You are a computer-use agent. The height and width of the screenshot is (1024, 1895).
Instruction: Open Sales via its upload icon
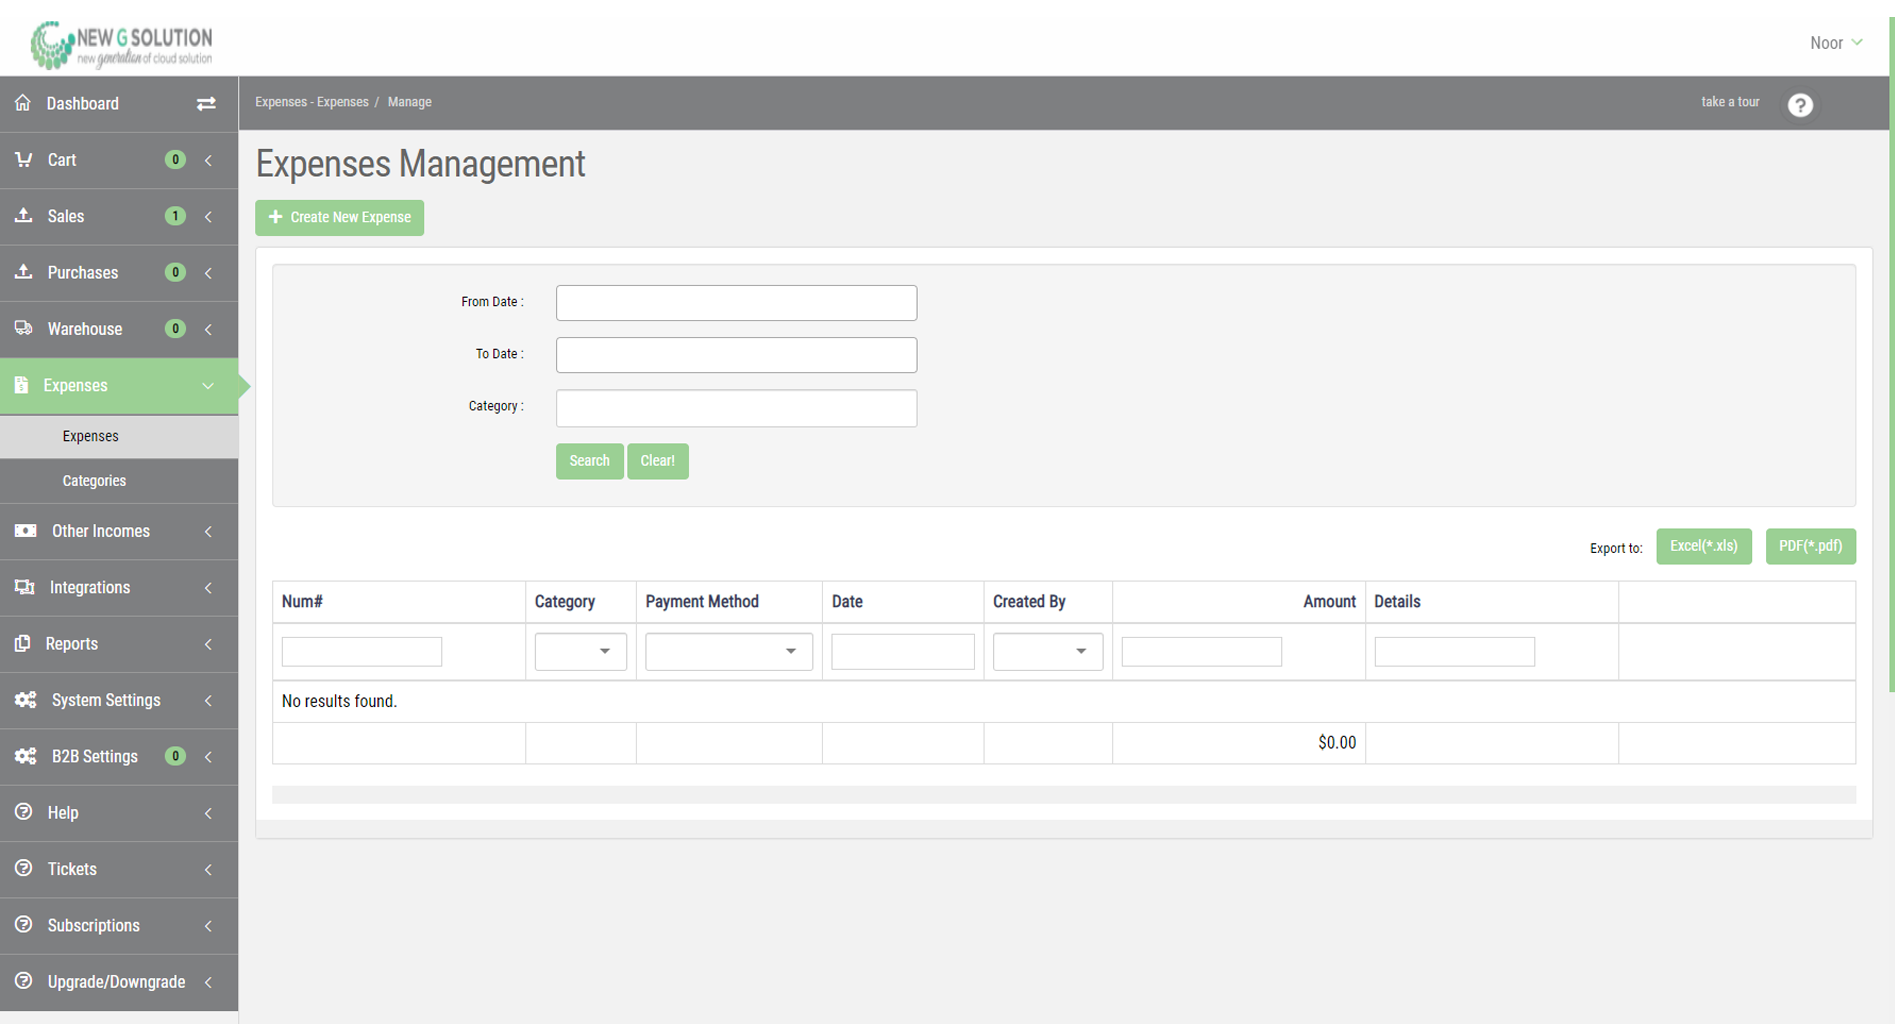[x=23, y=216]
